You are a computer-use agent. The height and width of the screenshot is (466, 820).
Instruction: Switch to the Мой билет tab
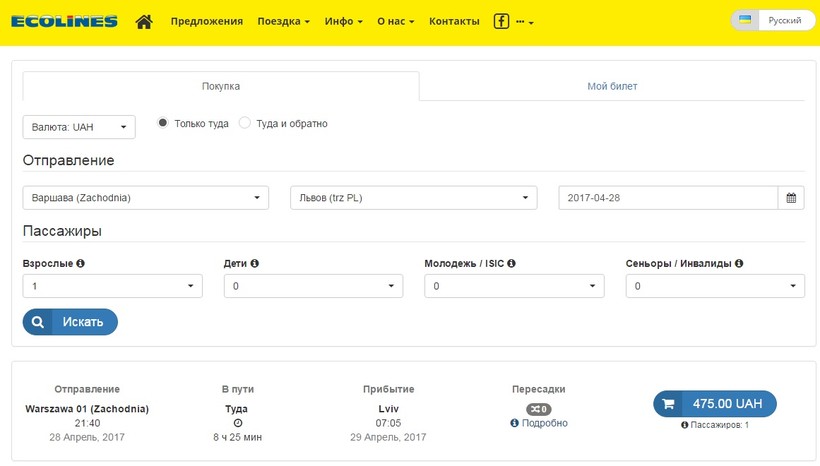tap(612, 86)
